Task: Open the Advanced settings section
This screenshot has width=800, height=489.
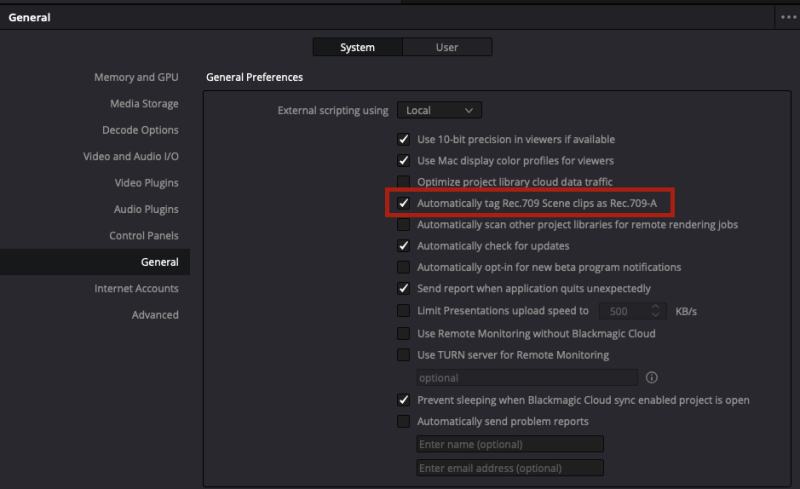Action: [x=155, y=315]
